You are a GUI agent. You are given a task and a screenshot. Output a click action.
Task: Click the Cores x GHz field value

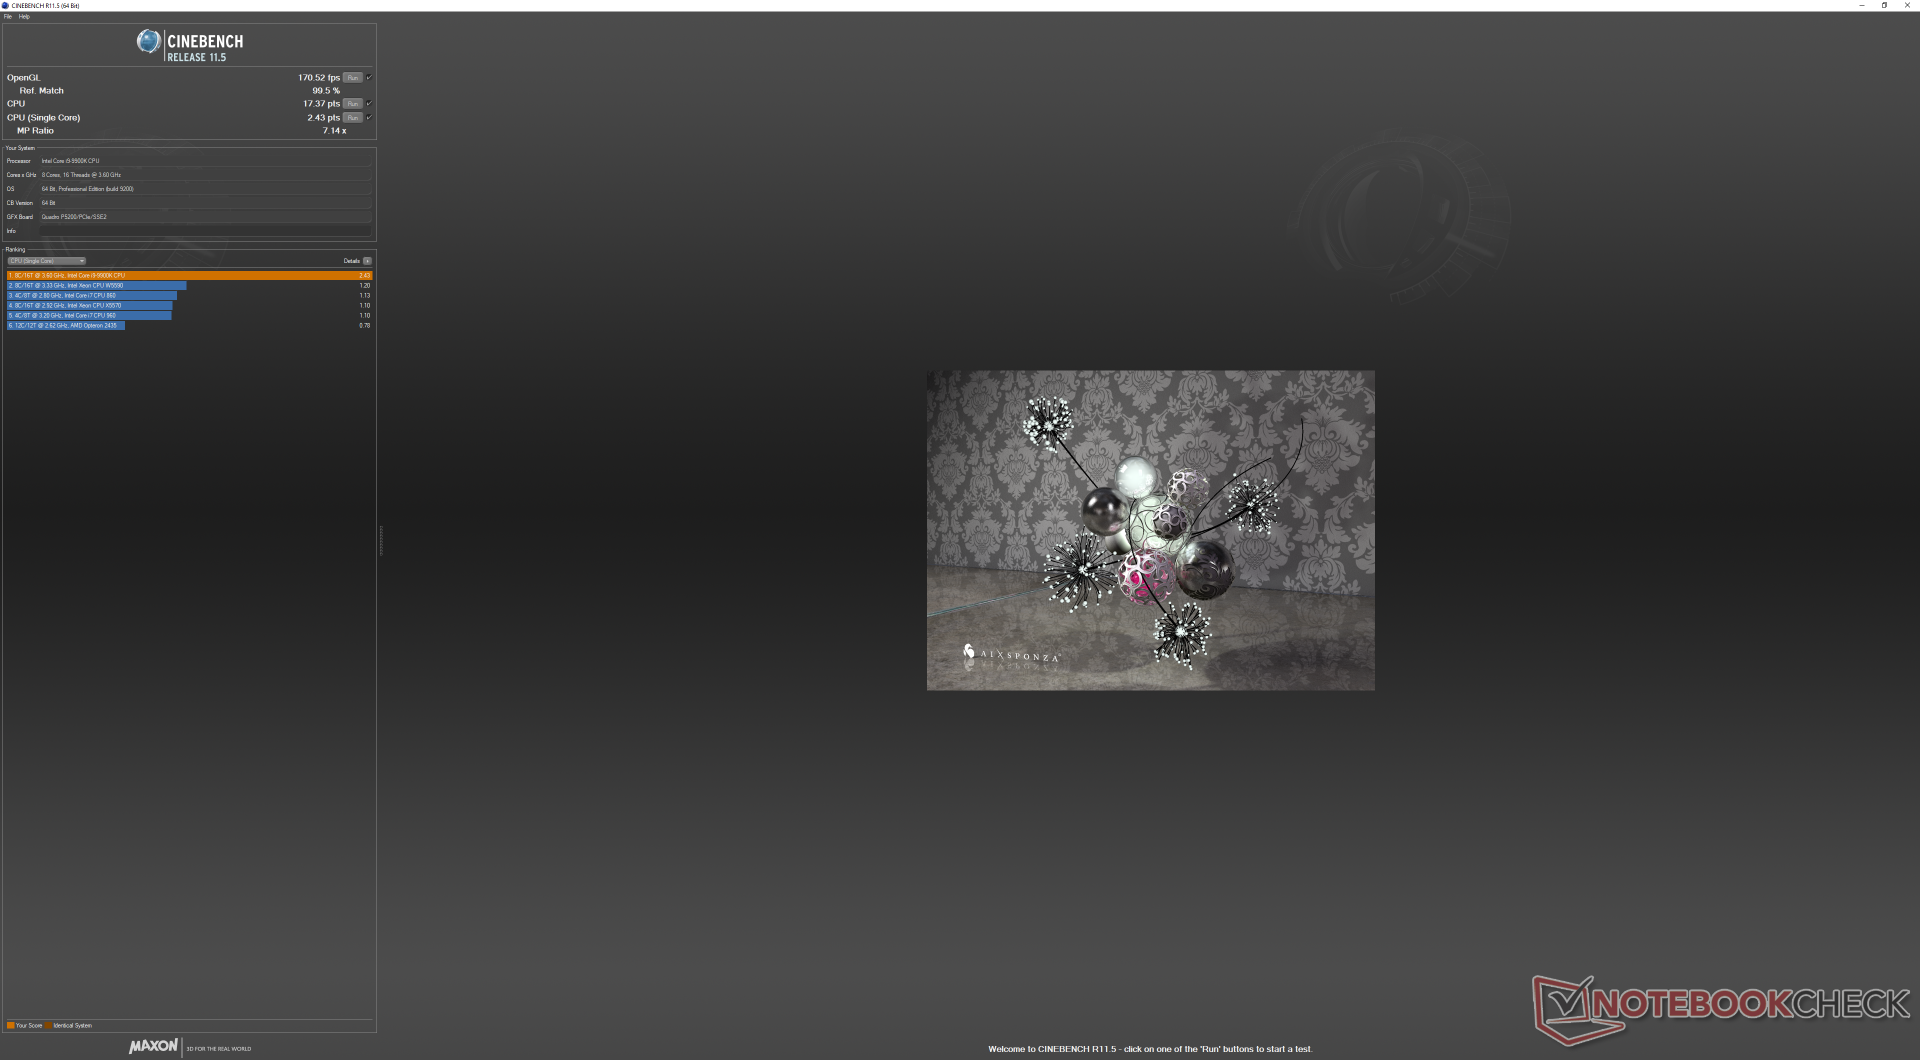pos(206,175)
